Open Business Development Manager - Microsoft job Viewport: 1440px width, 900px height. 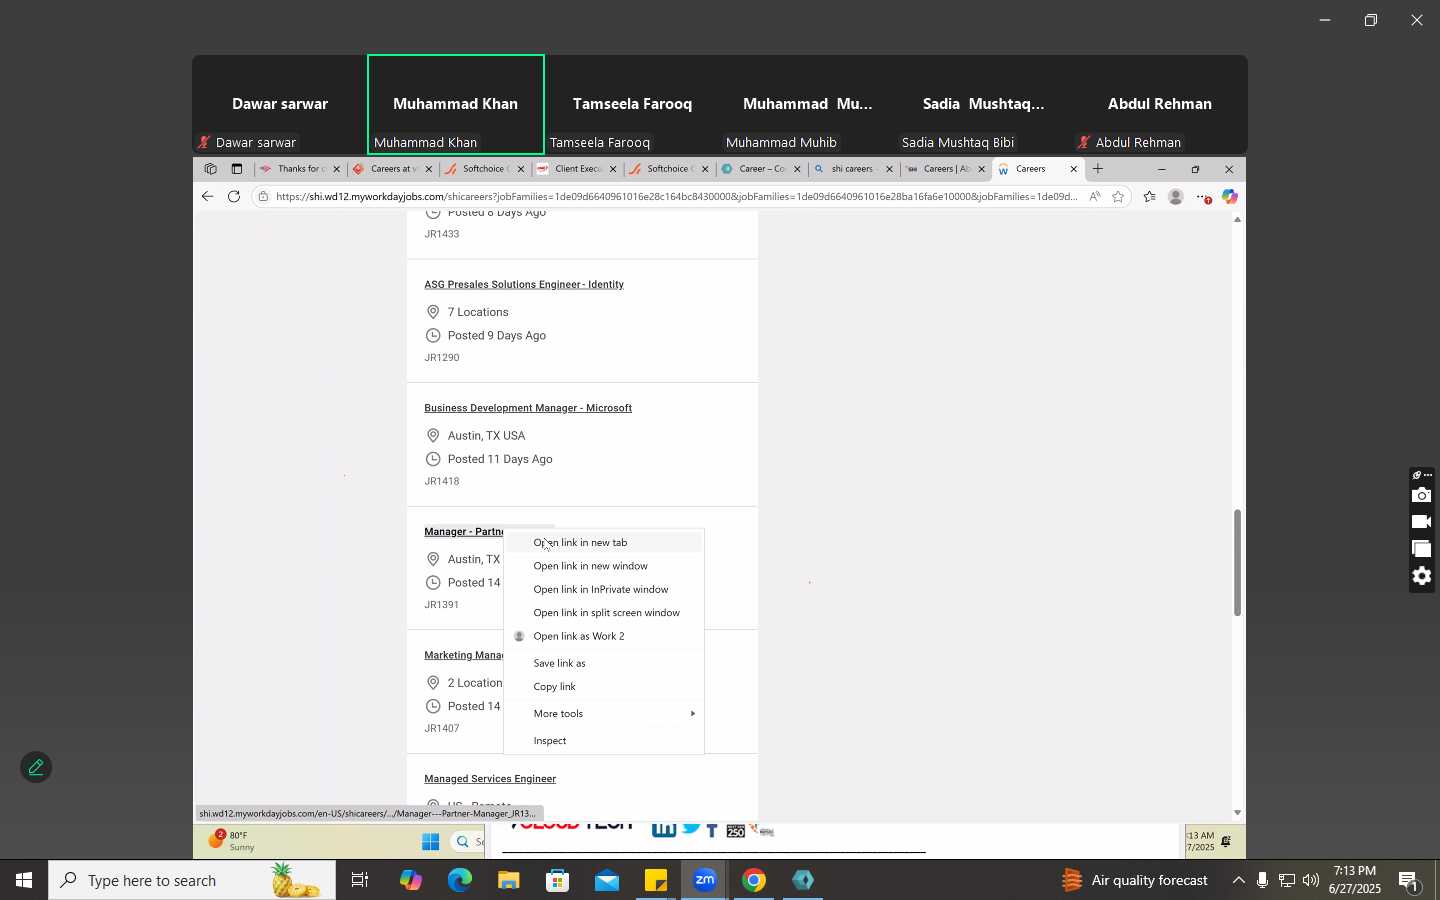[528, 408]
